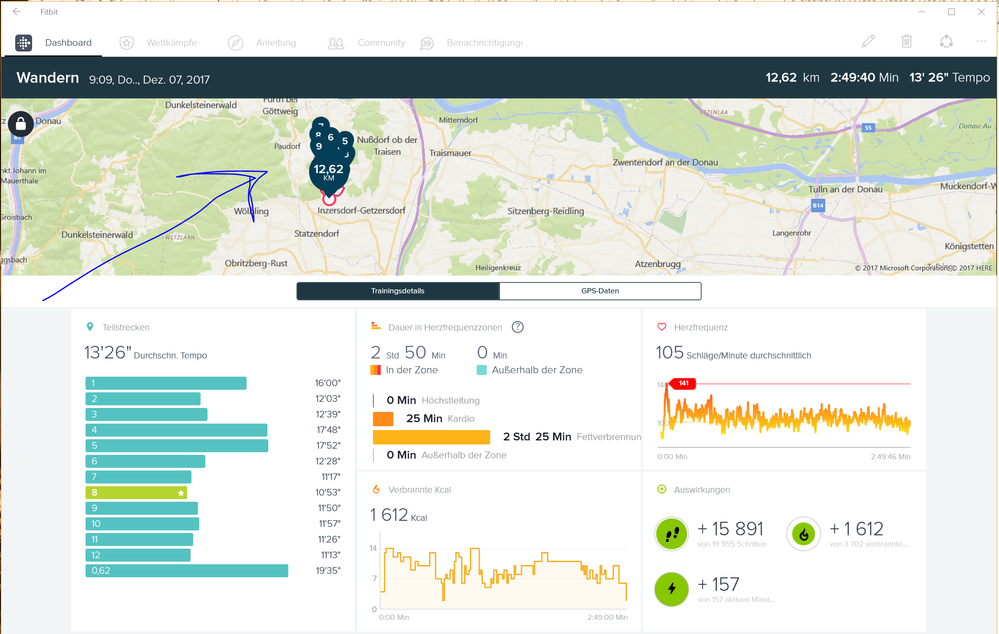Click the 141 peak heart rate marker
Viewport: 999px width, 634px height.
click(683, 383)
